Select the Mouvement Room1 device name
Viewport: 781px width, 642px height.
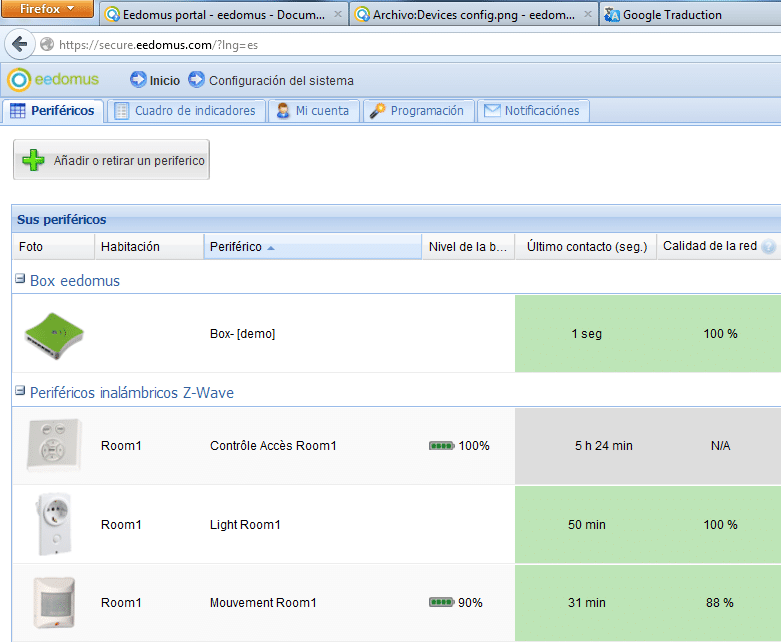click(x=263, y=603)
